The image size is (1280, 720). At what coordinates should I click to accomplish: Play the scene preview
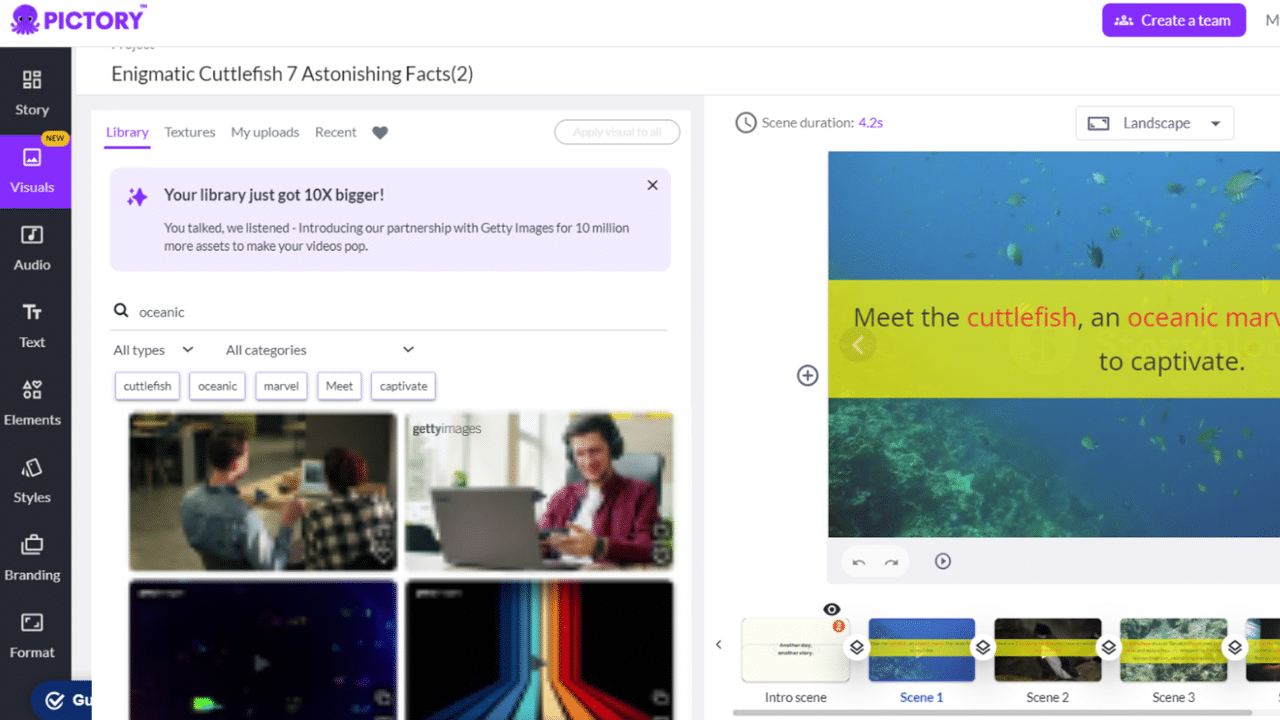(942, 561)
